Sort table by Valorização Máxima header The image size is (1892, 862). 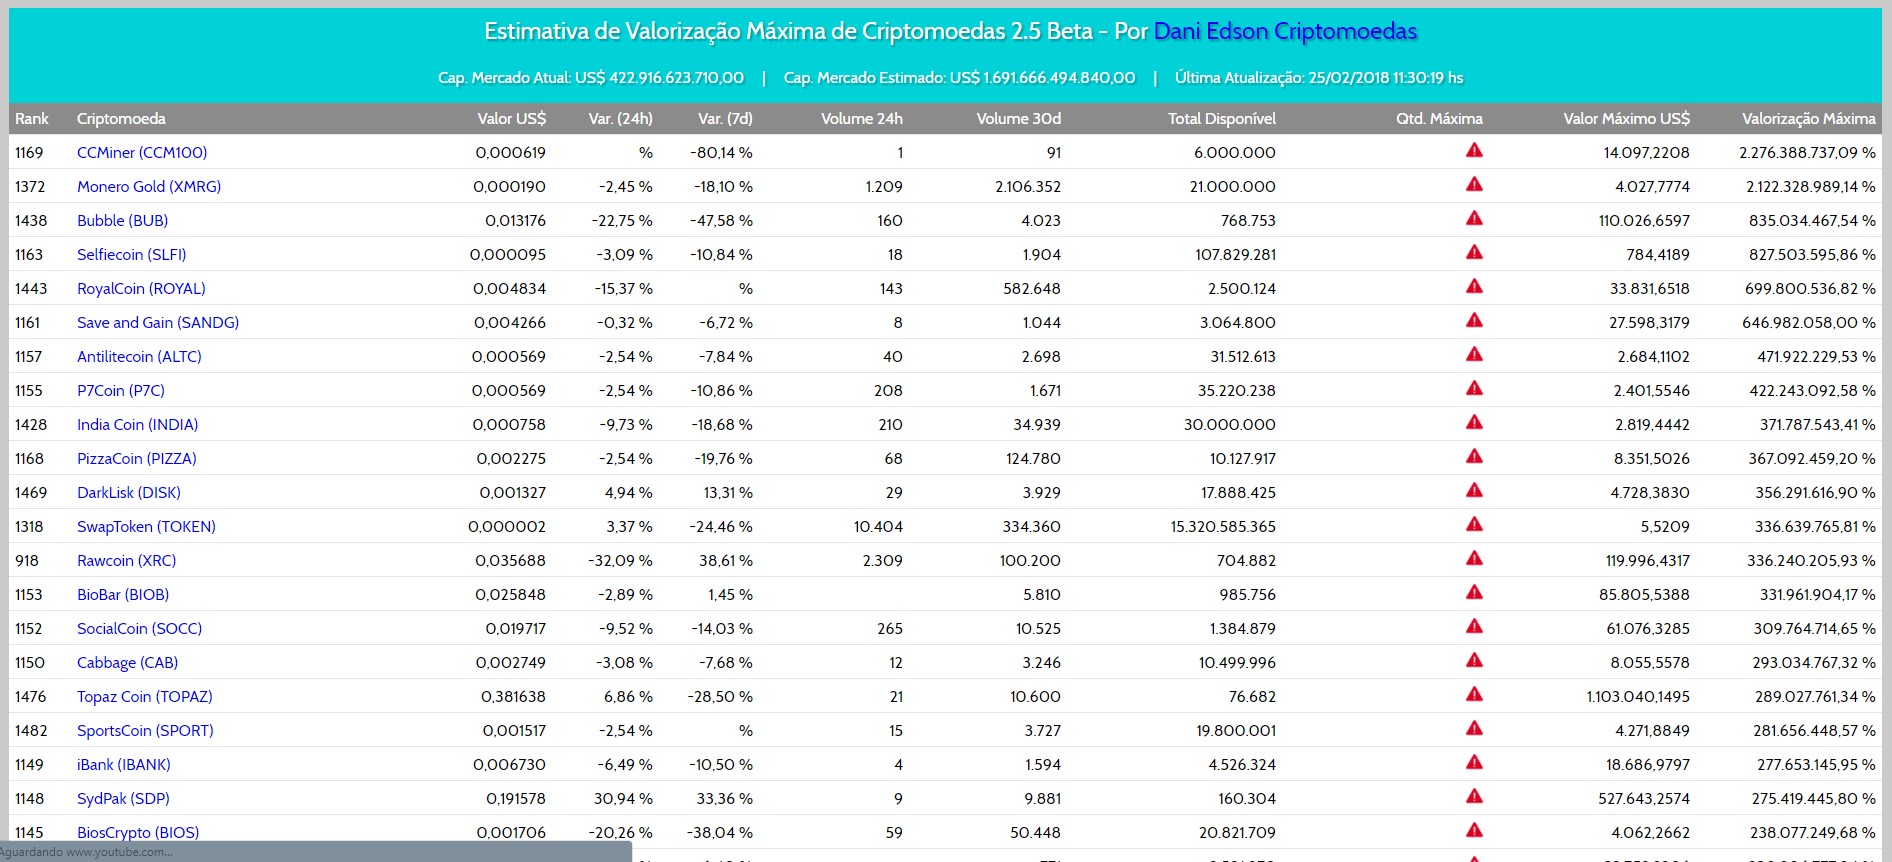coord(1808,119)
